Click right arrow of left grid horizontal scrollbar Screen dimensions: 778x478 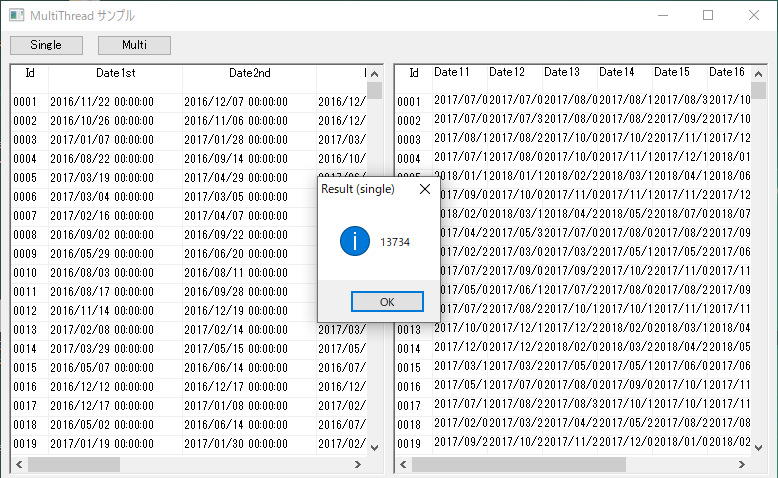360,464
